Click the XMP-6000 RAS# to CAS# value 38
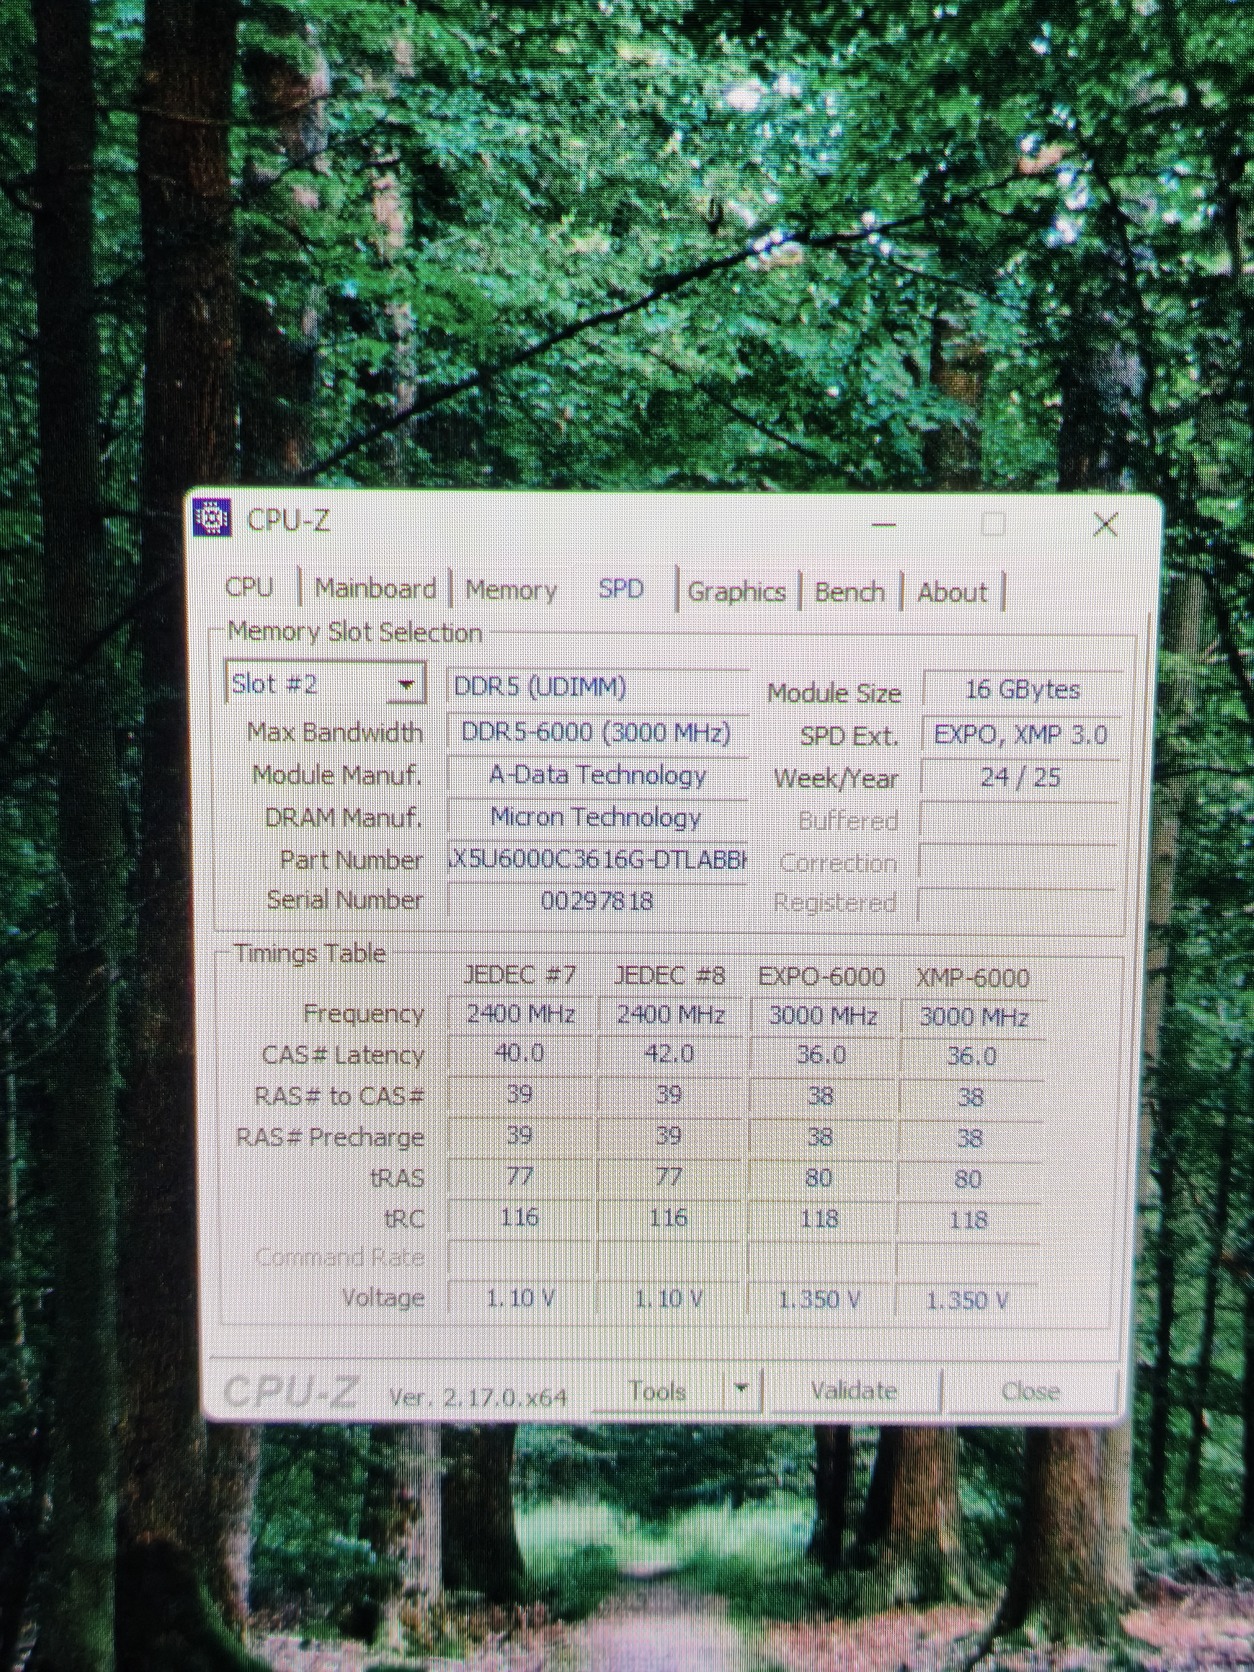1254x1672 pixels. point(970,1097)
